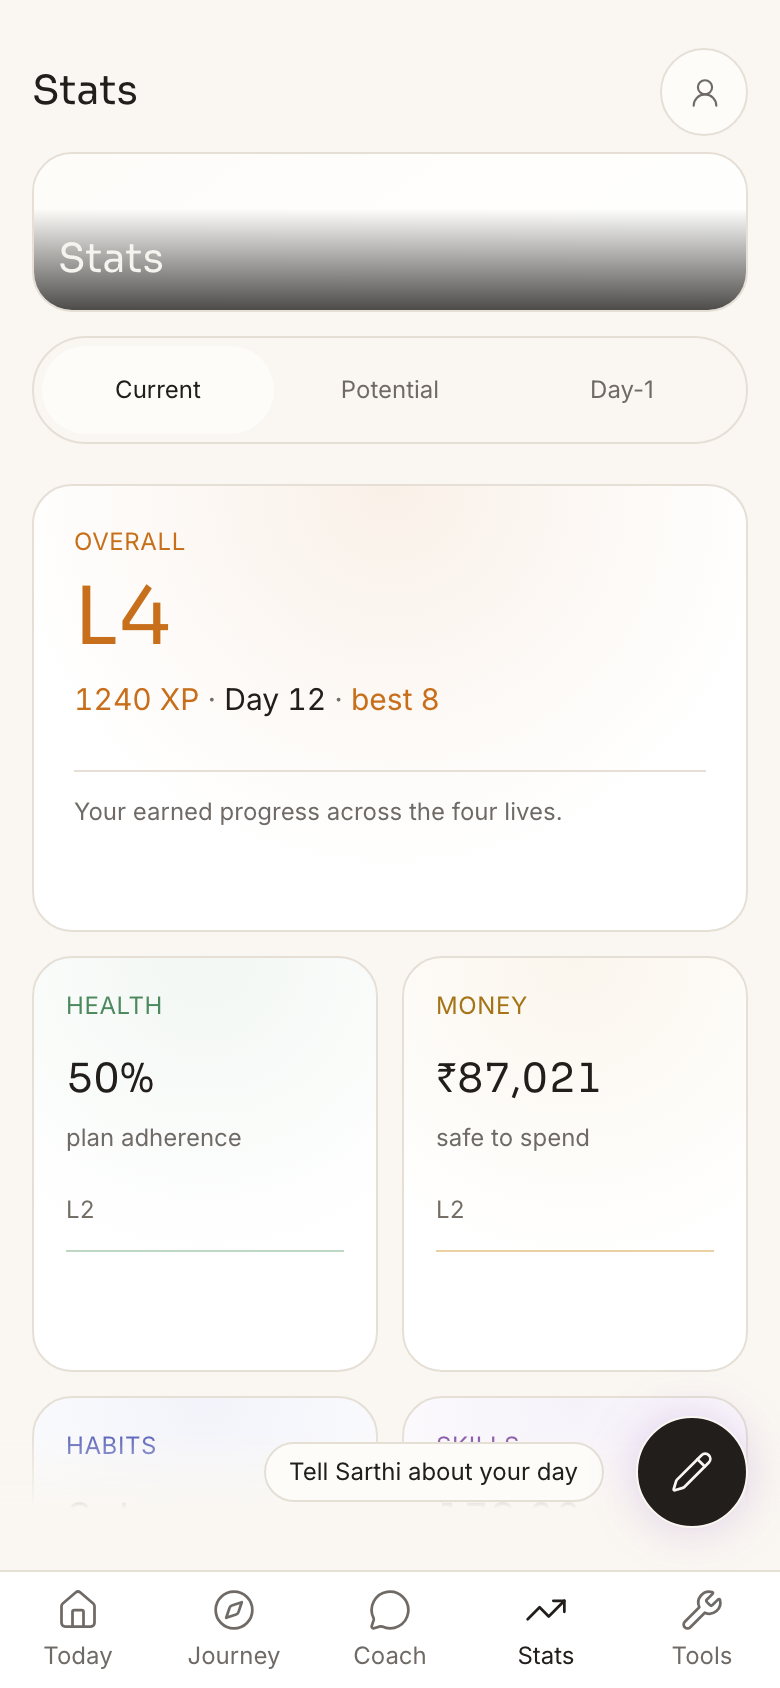780x1688 pixels.
Task: Open the Health plan adherence card
Action: coord(205,1164)
